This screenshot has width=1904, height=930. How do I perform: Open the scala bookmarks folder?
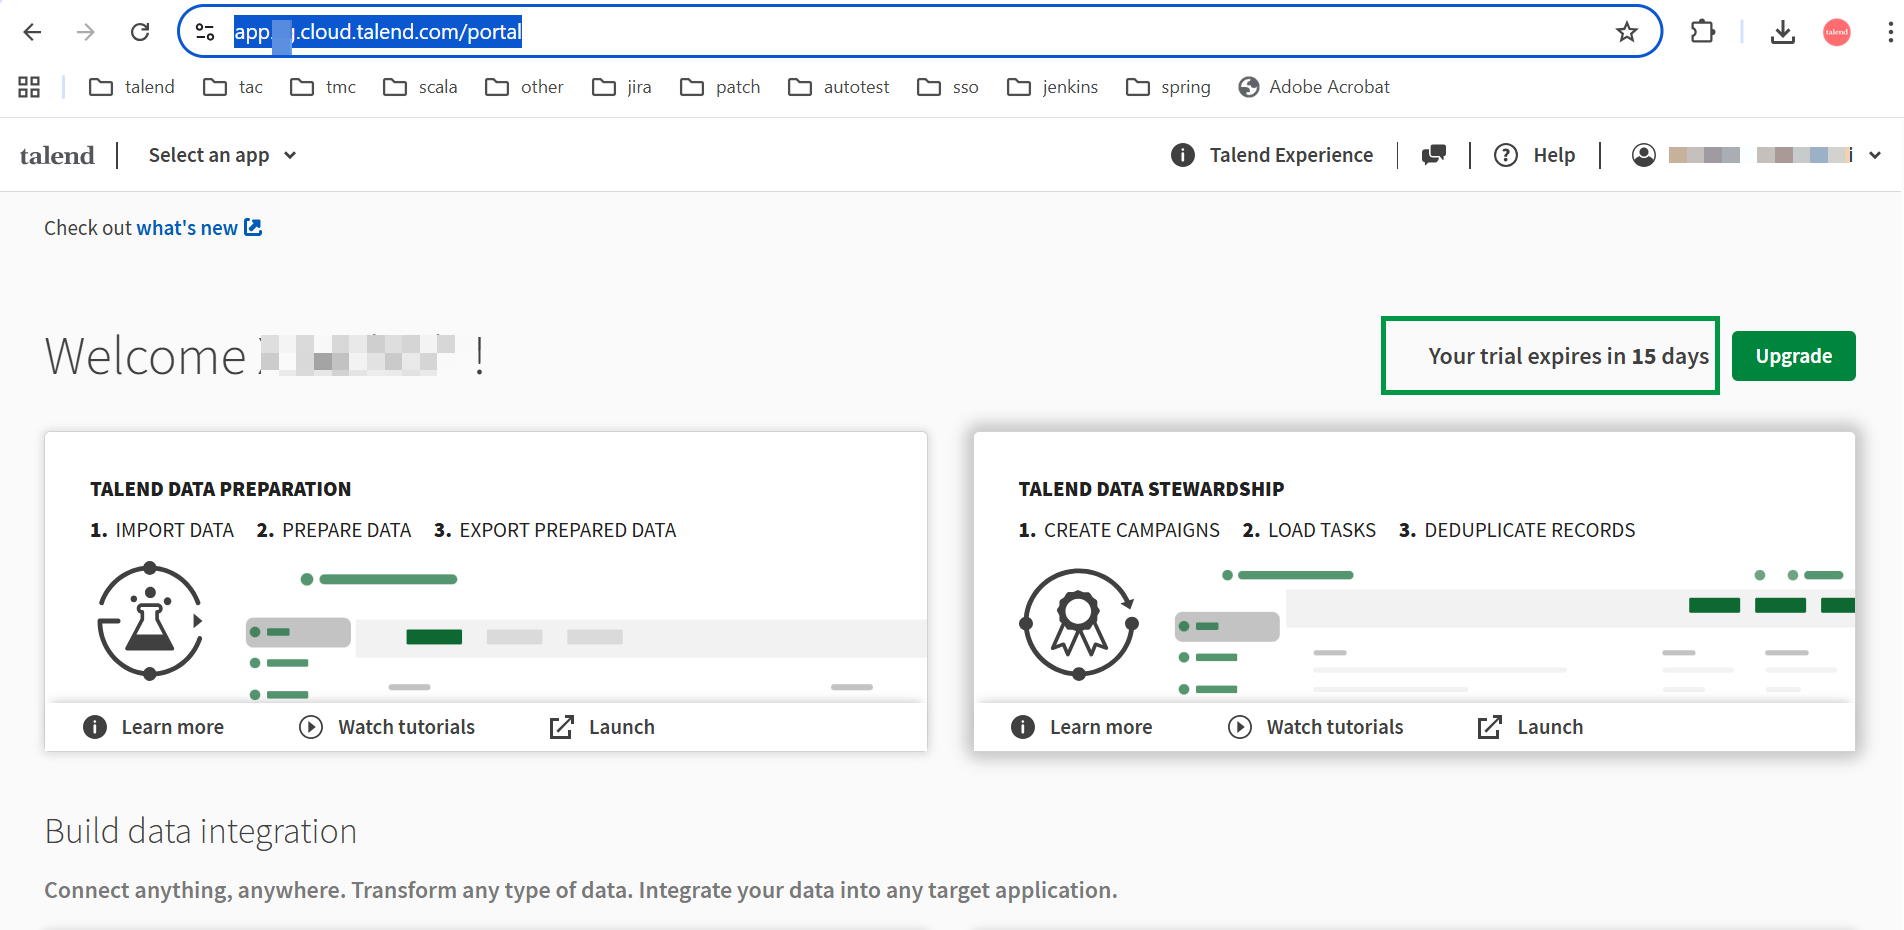[420, 87]
